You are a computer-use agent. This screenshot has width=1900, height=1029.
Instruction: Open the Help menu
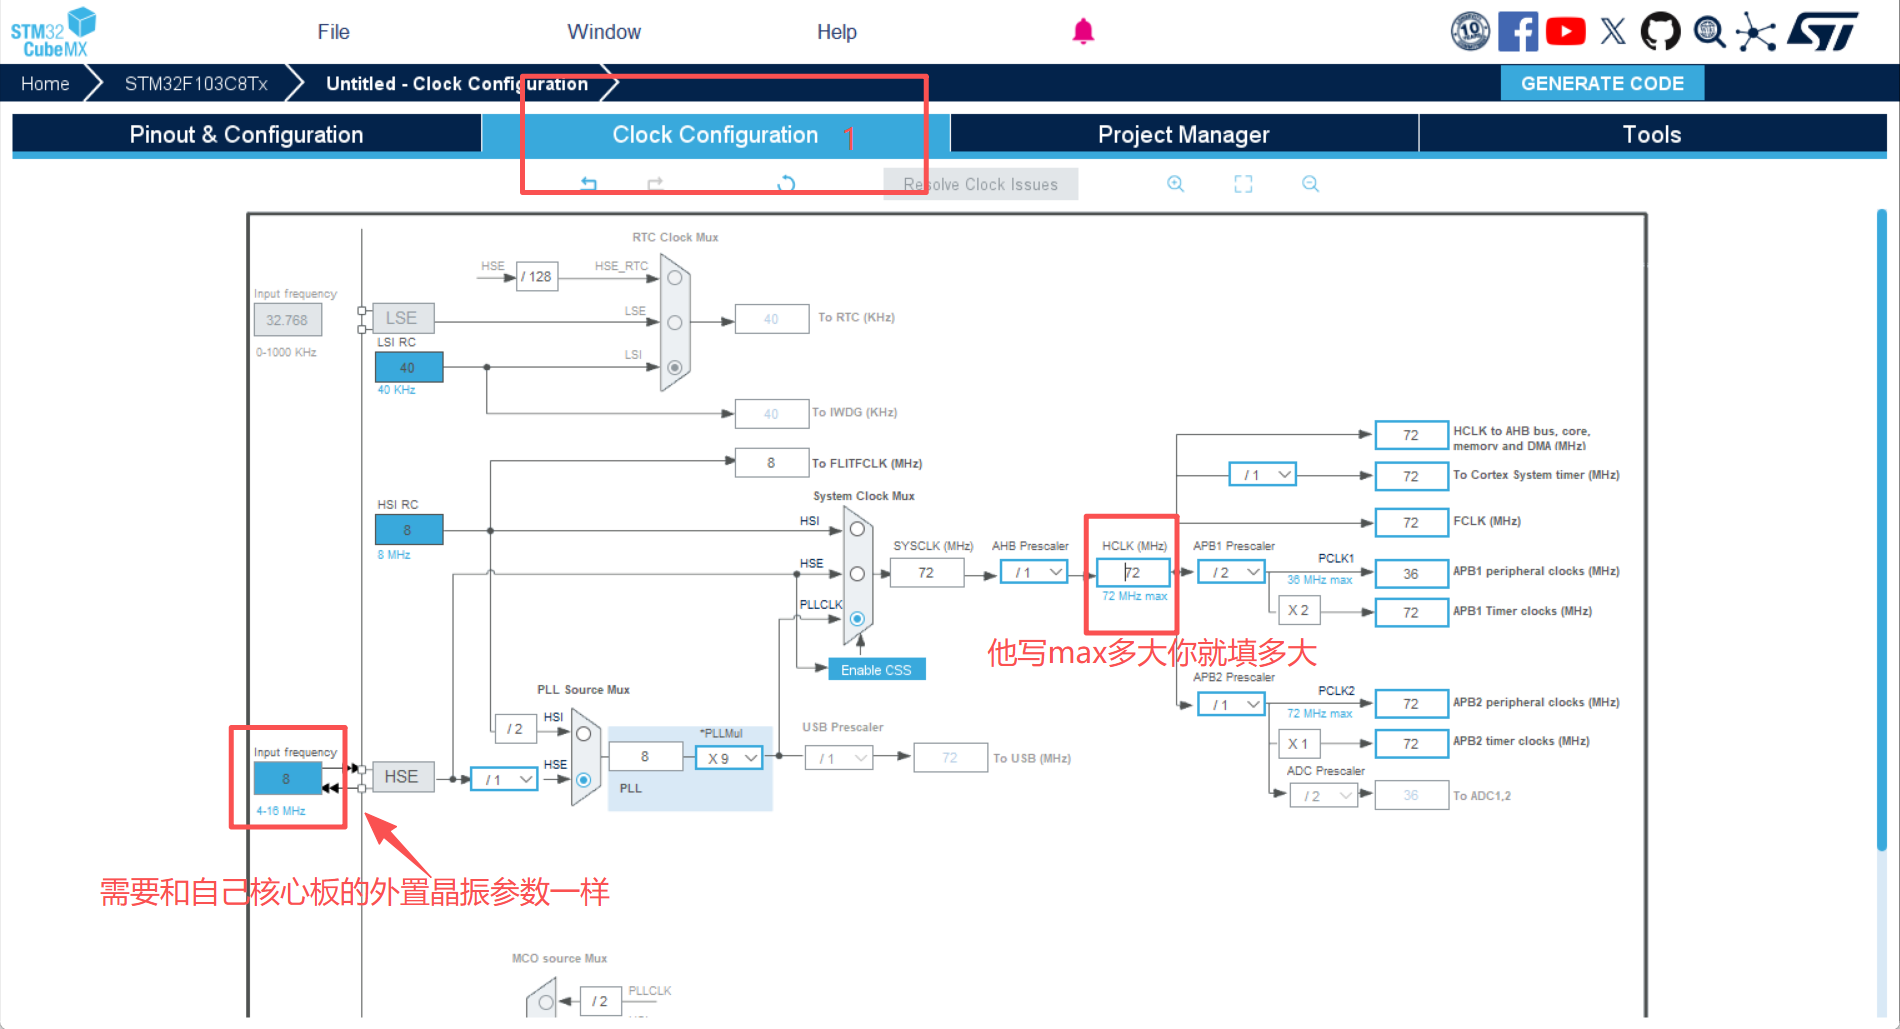[836, 32]
